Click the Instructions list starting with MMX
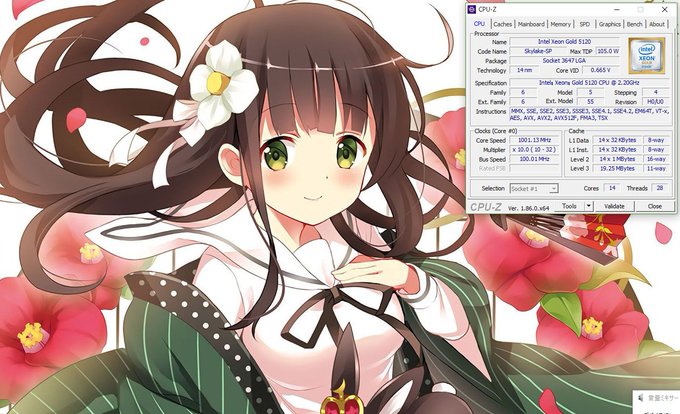 coord(589,114)
